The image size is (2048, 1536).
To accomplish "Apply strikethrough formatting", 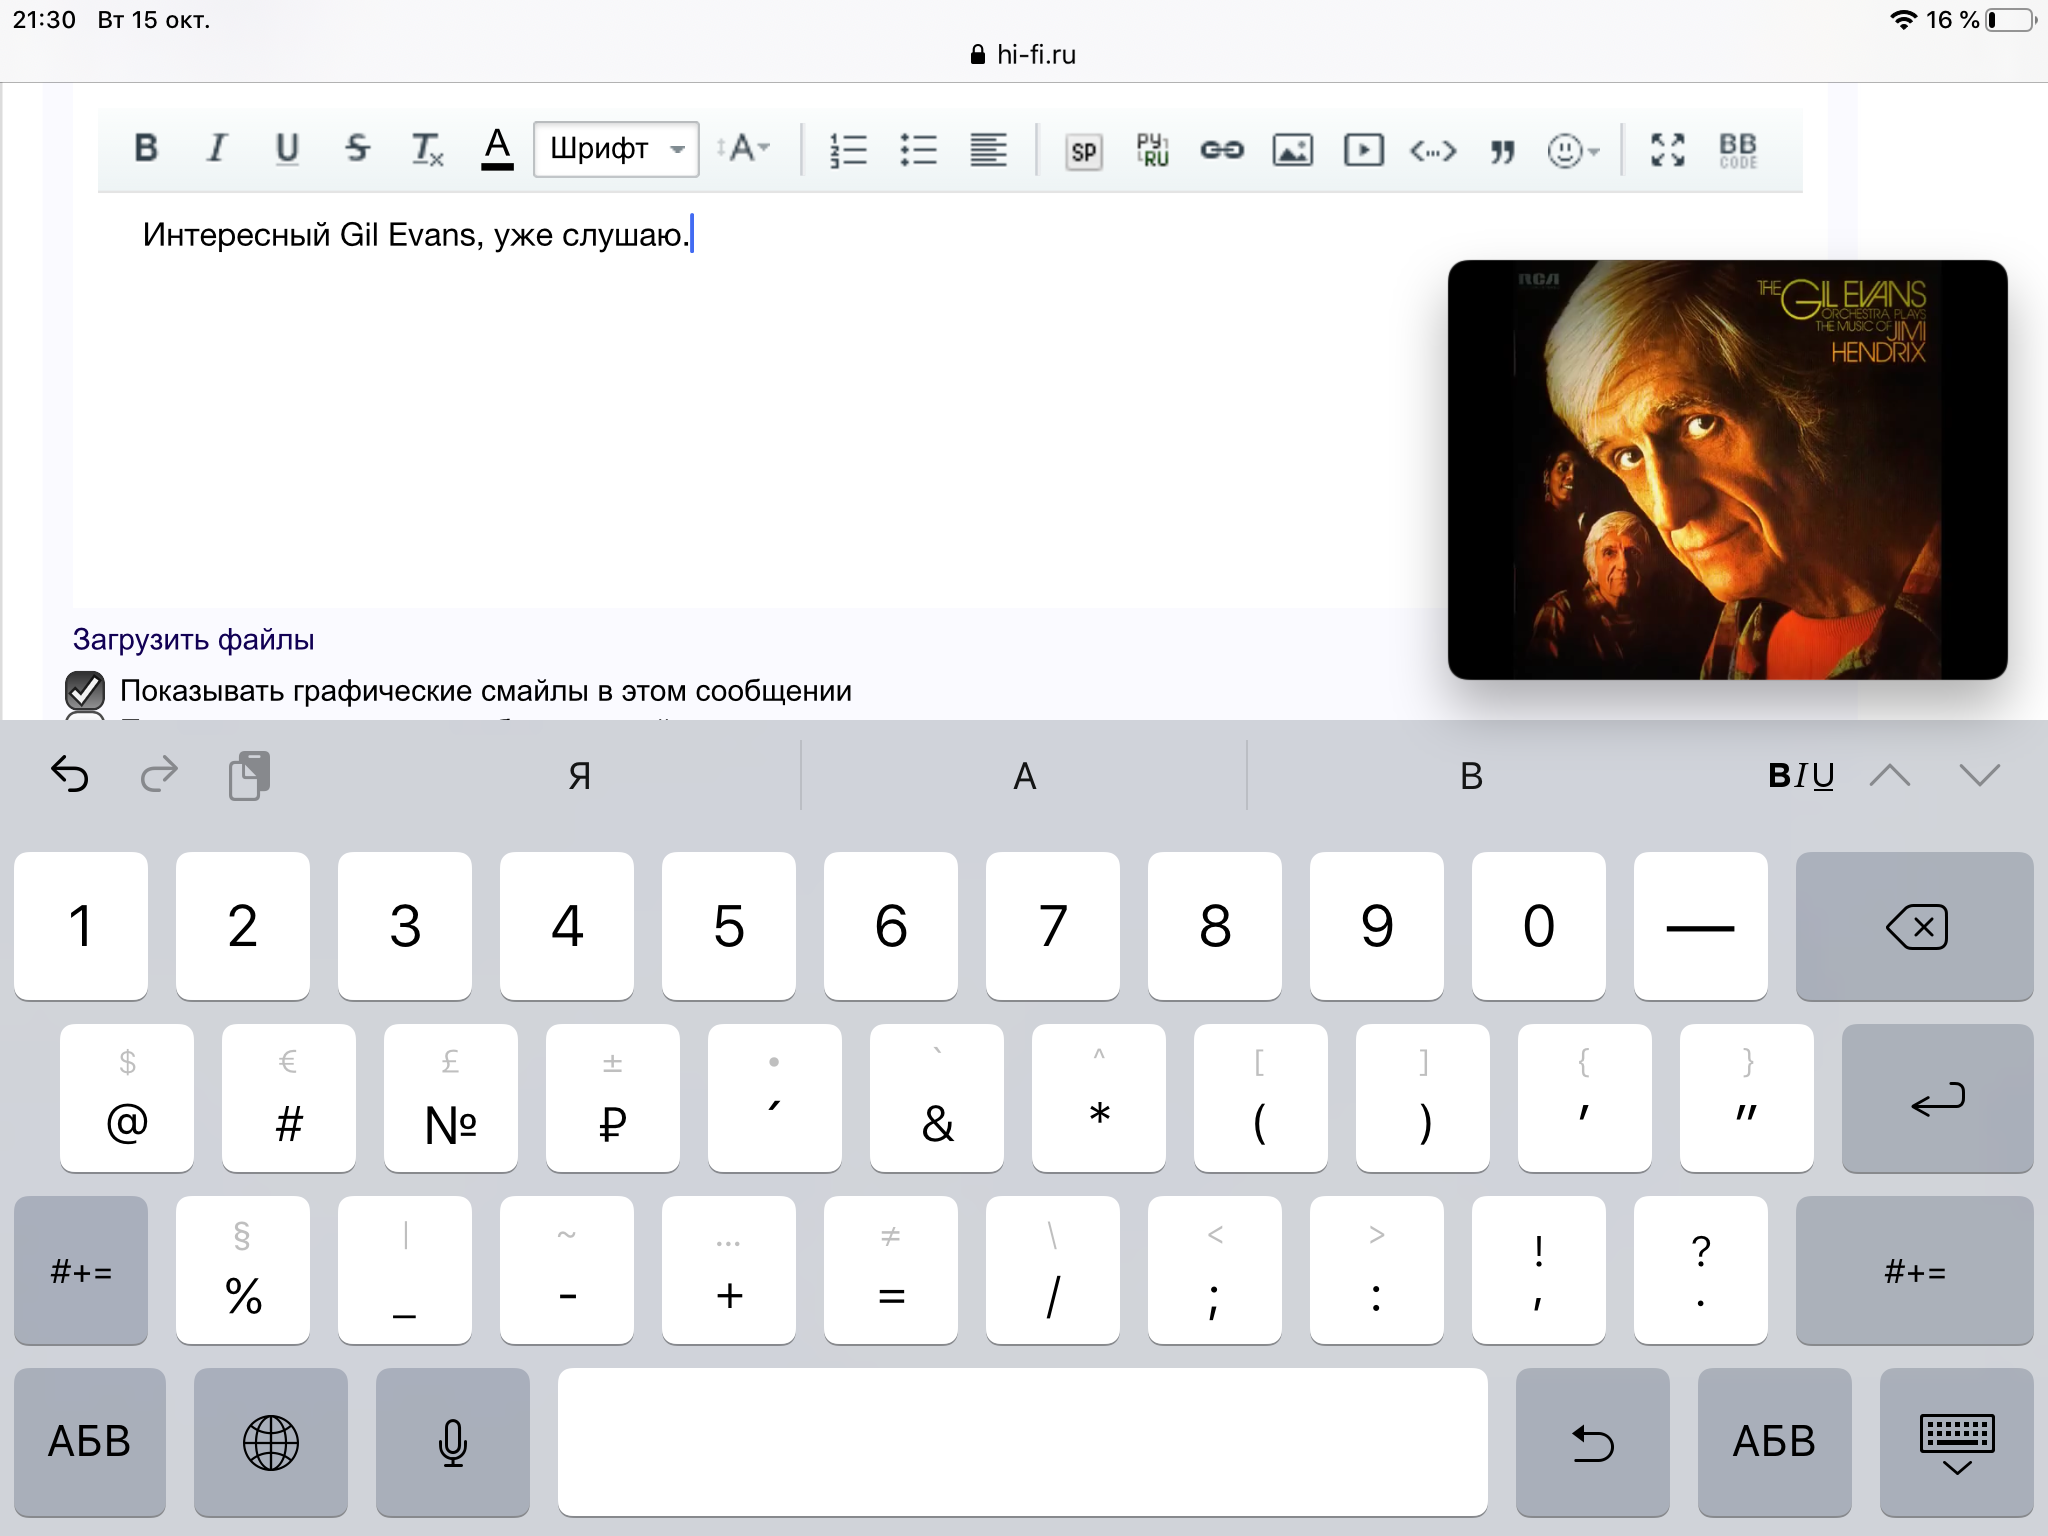I will 357,149.
